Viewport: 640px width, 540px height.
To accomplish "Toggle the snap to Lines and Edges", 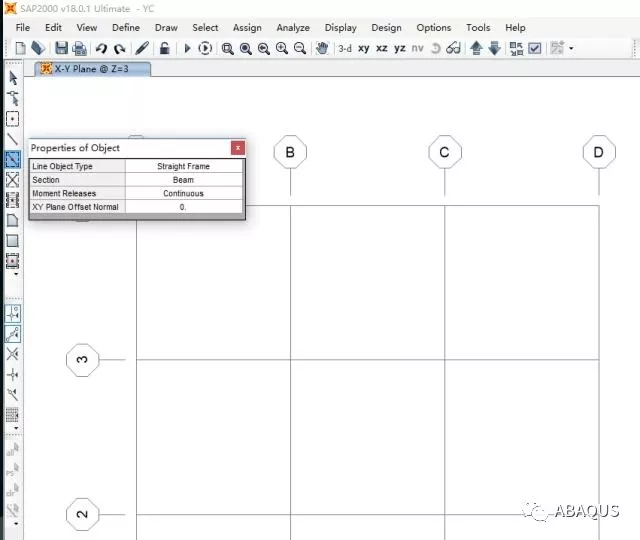I will (12, 394).
